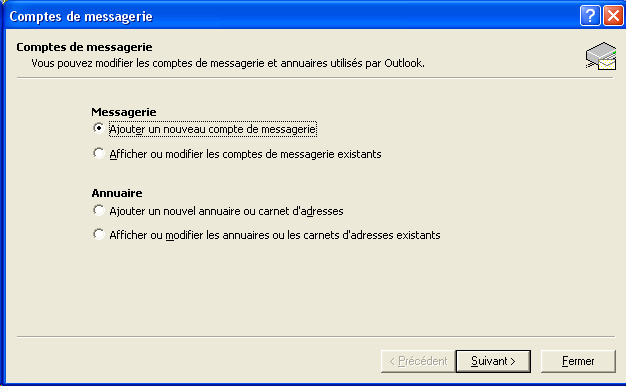This screenshot has width=626, height=386.
Task: Click the word Outlook in the description
Action: [x=404, y=63]
